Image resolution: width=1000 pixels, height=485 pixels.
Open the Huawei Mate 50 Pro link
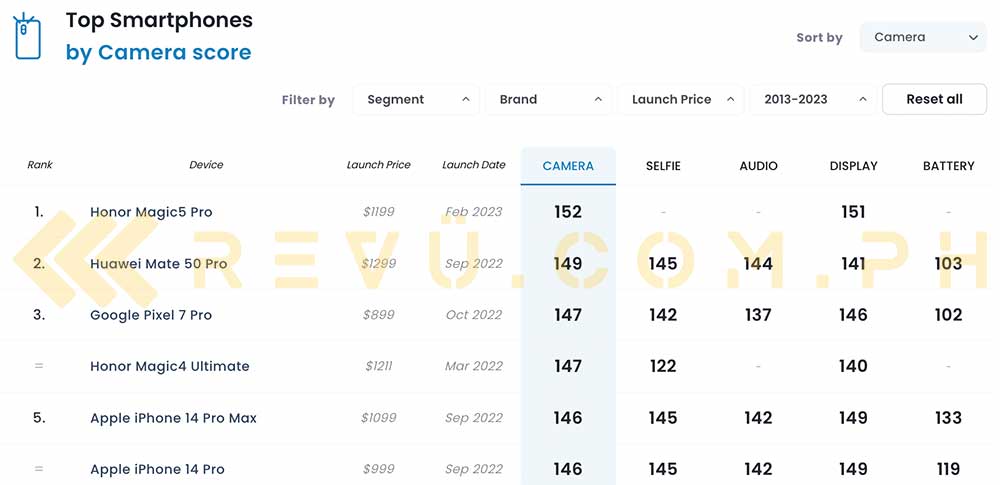pos(159,264)
